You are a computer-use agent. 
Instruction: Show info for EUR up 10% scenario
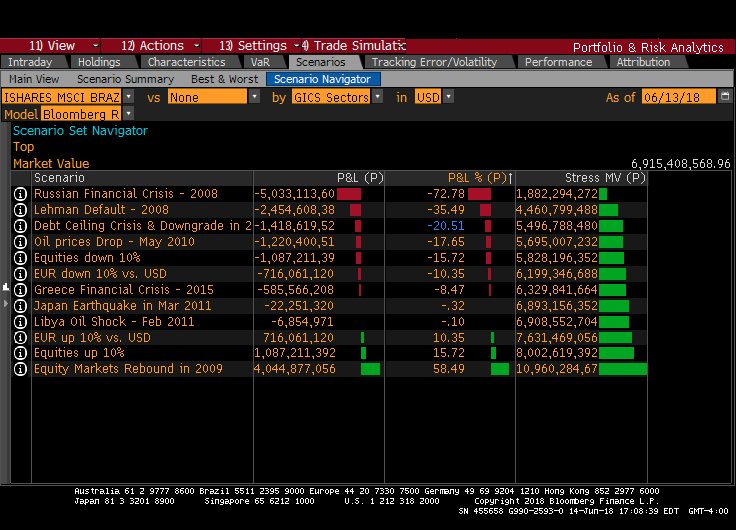20,338
